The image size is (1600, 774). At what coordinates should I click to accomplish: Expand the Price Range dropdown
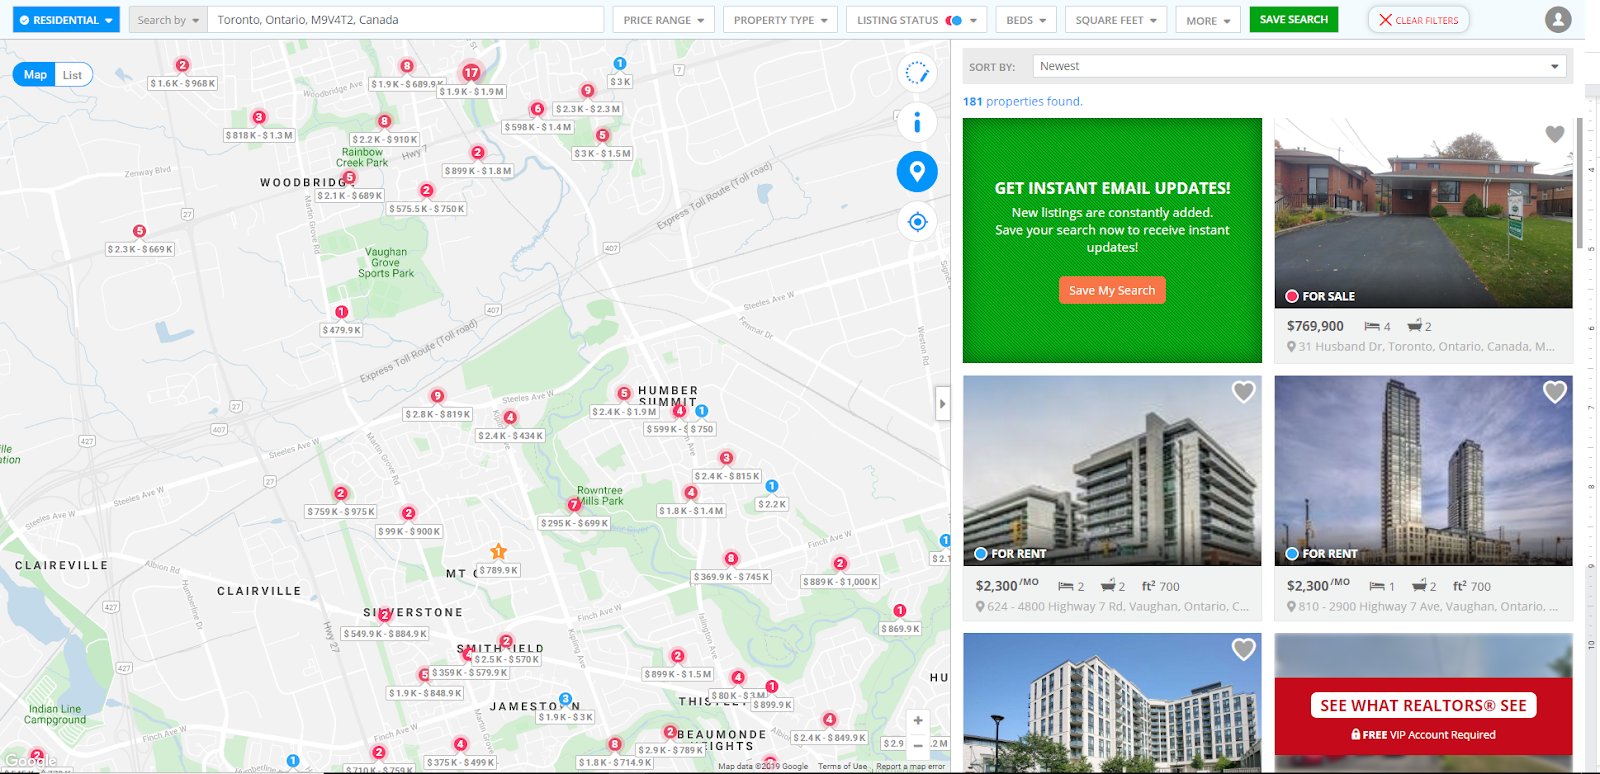pos(663,20)
